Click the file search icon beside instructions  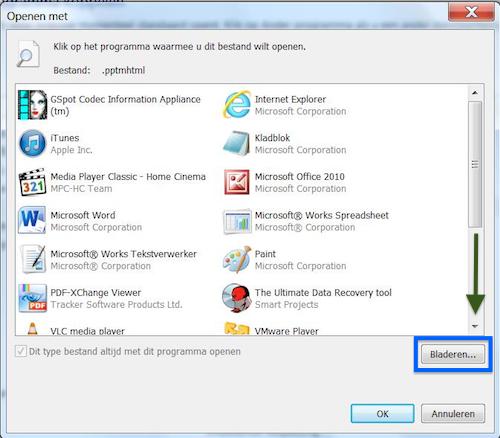pos(28,54)
